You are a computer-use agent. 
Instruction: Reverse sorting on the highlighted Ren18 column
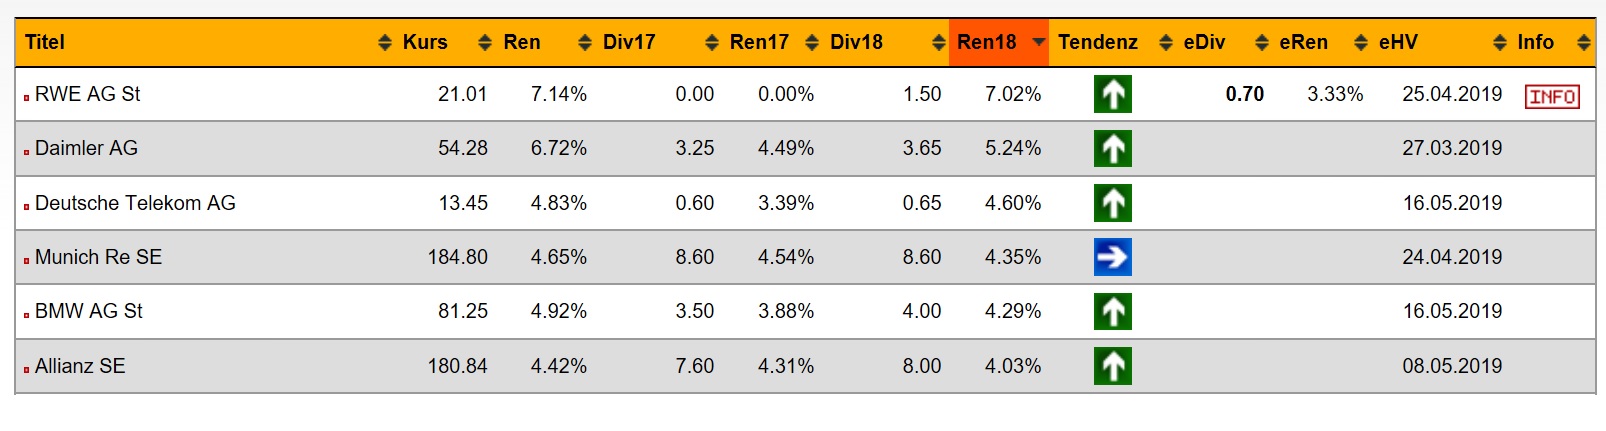click(x=1039, y=42)
